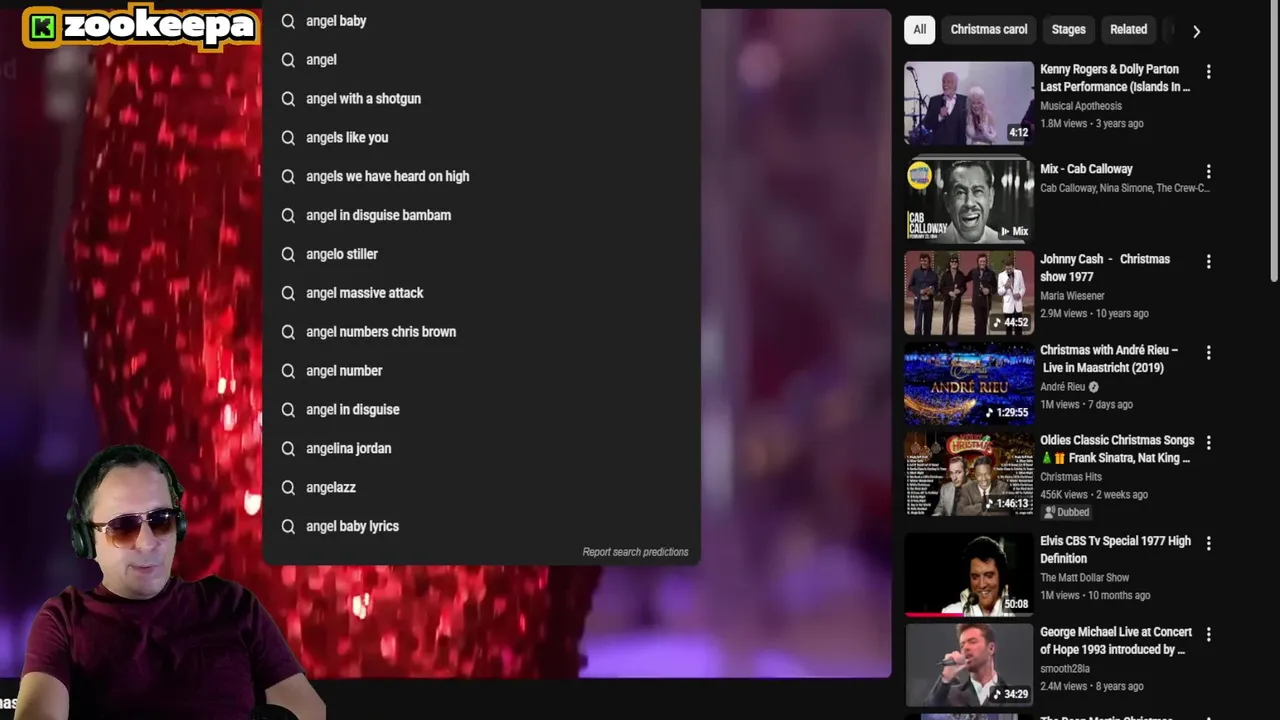
Task: Click search icon beside 'angelazz'
Action: coord(288,488)
